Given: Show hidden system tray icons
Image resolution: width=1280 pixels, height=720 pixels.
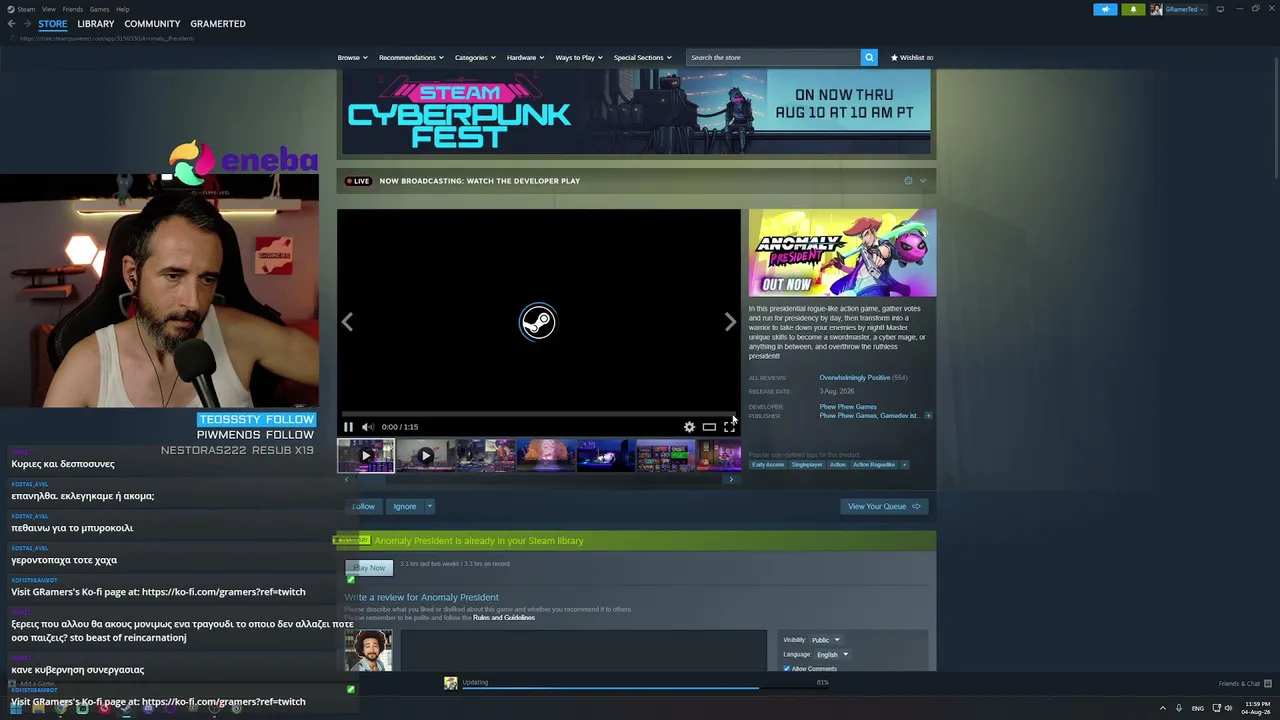Looking at the screenshot, I should click(1162, 708).
